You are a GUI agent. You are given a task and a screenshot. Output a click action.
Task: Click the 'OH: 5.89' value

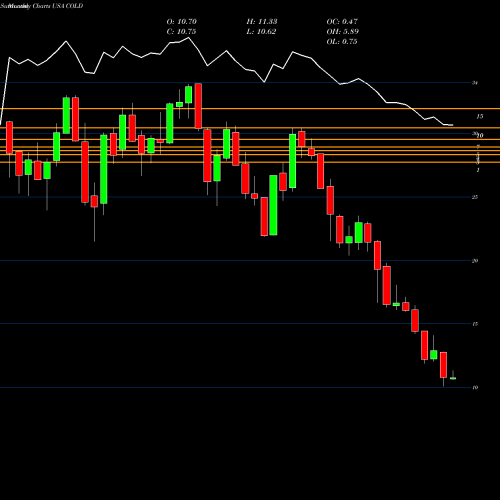(343, 32)
